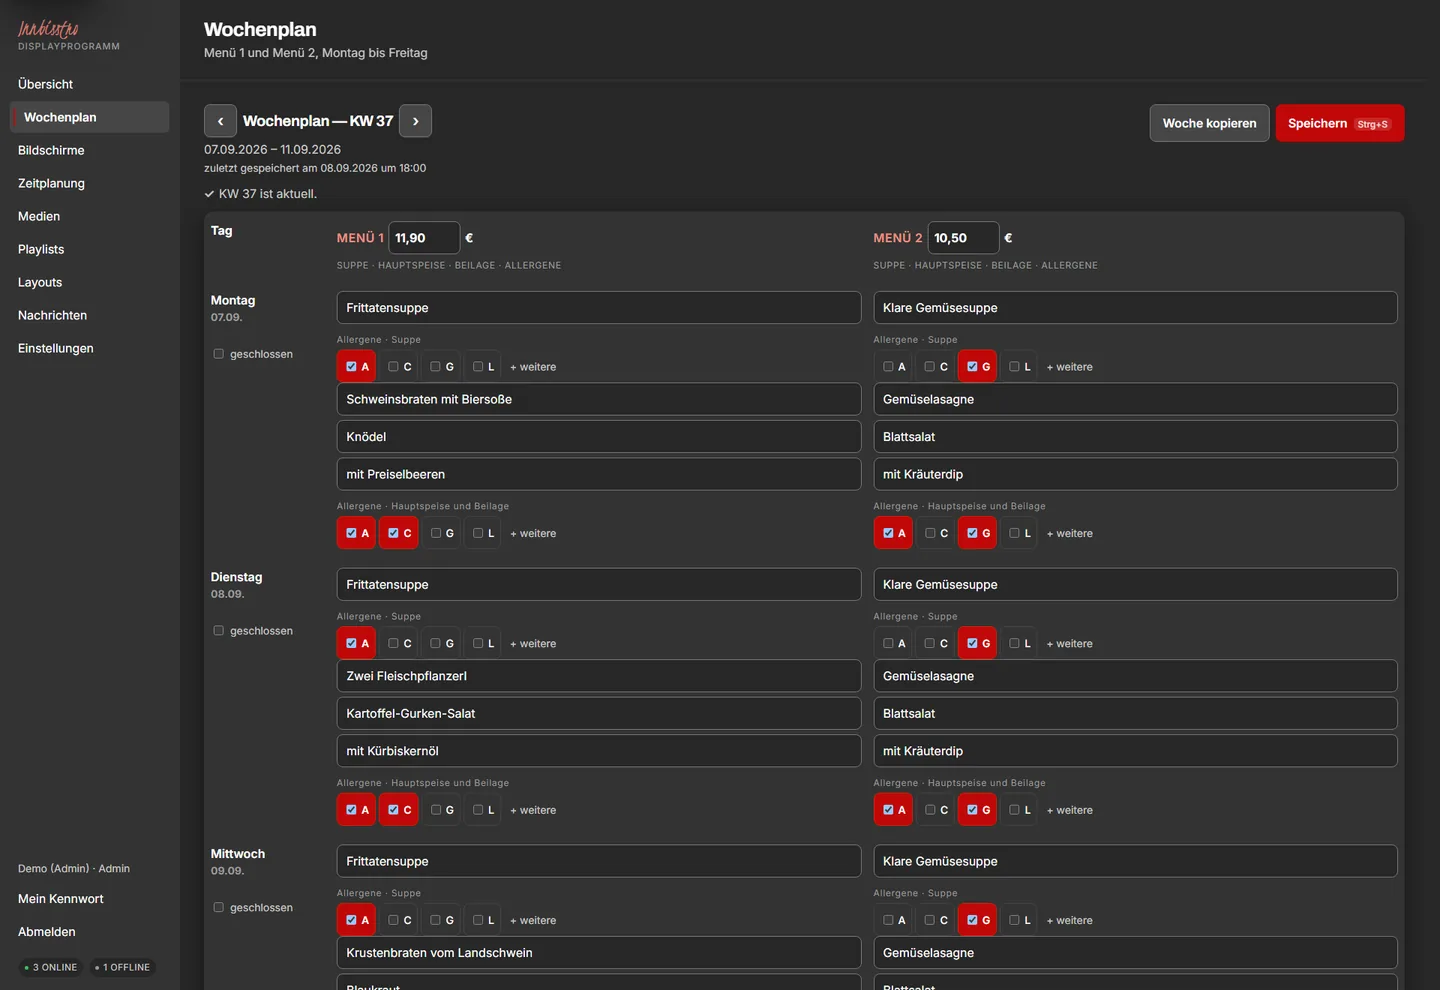Click the Woche kopieren button
This screenshot has height=990, width=1440.
coord(1209,123)
